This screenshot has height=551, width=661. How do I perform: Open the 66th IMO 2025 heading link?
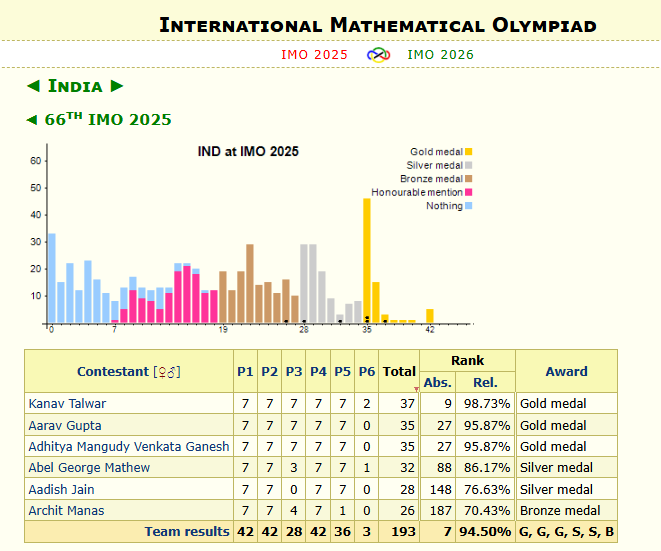[108, 120]
